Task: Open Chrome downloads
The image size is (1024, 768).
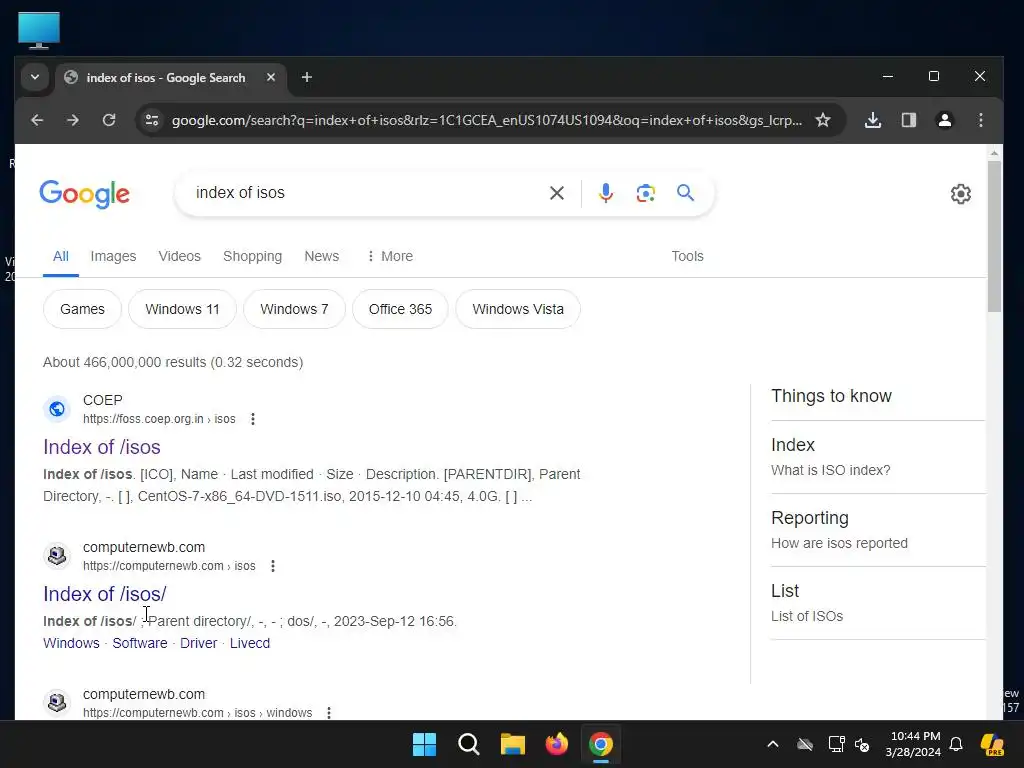Action: point(873,120)
